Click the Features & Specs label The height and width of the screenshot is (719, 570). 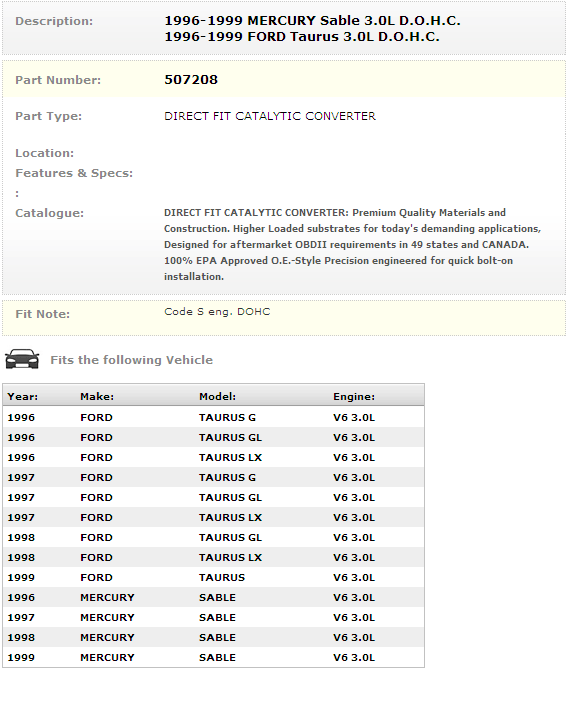pyautogui.click(x=74, y=173)
